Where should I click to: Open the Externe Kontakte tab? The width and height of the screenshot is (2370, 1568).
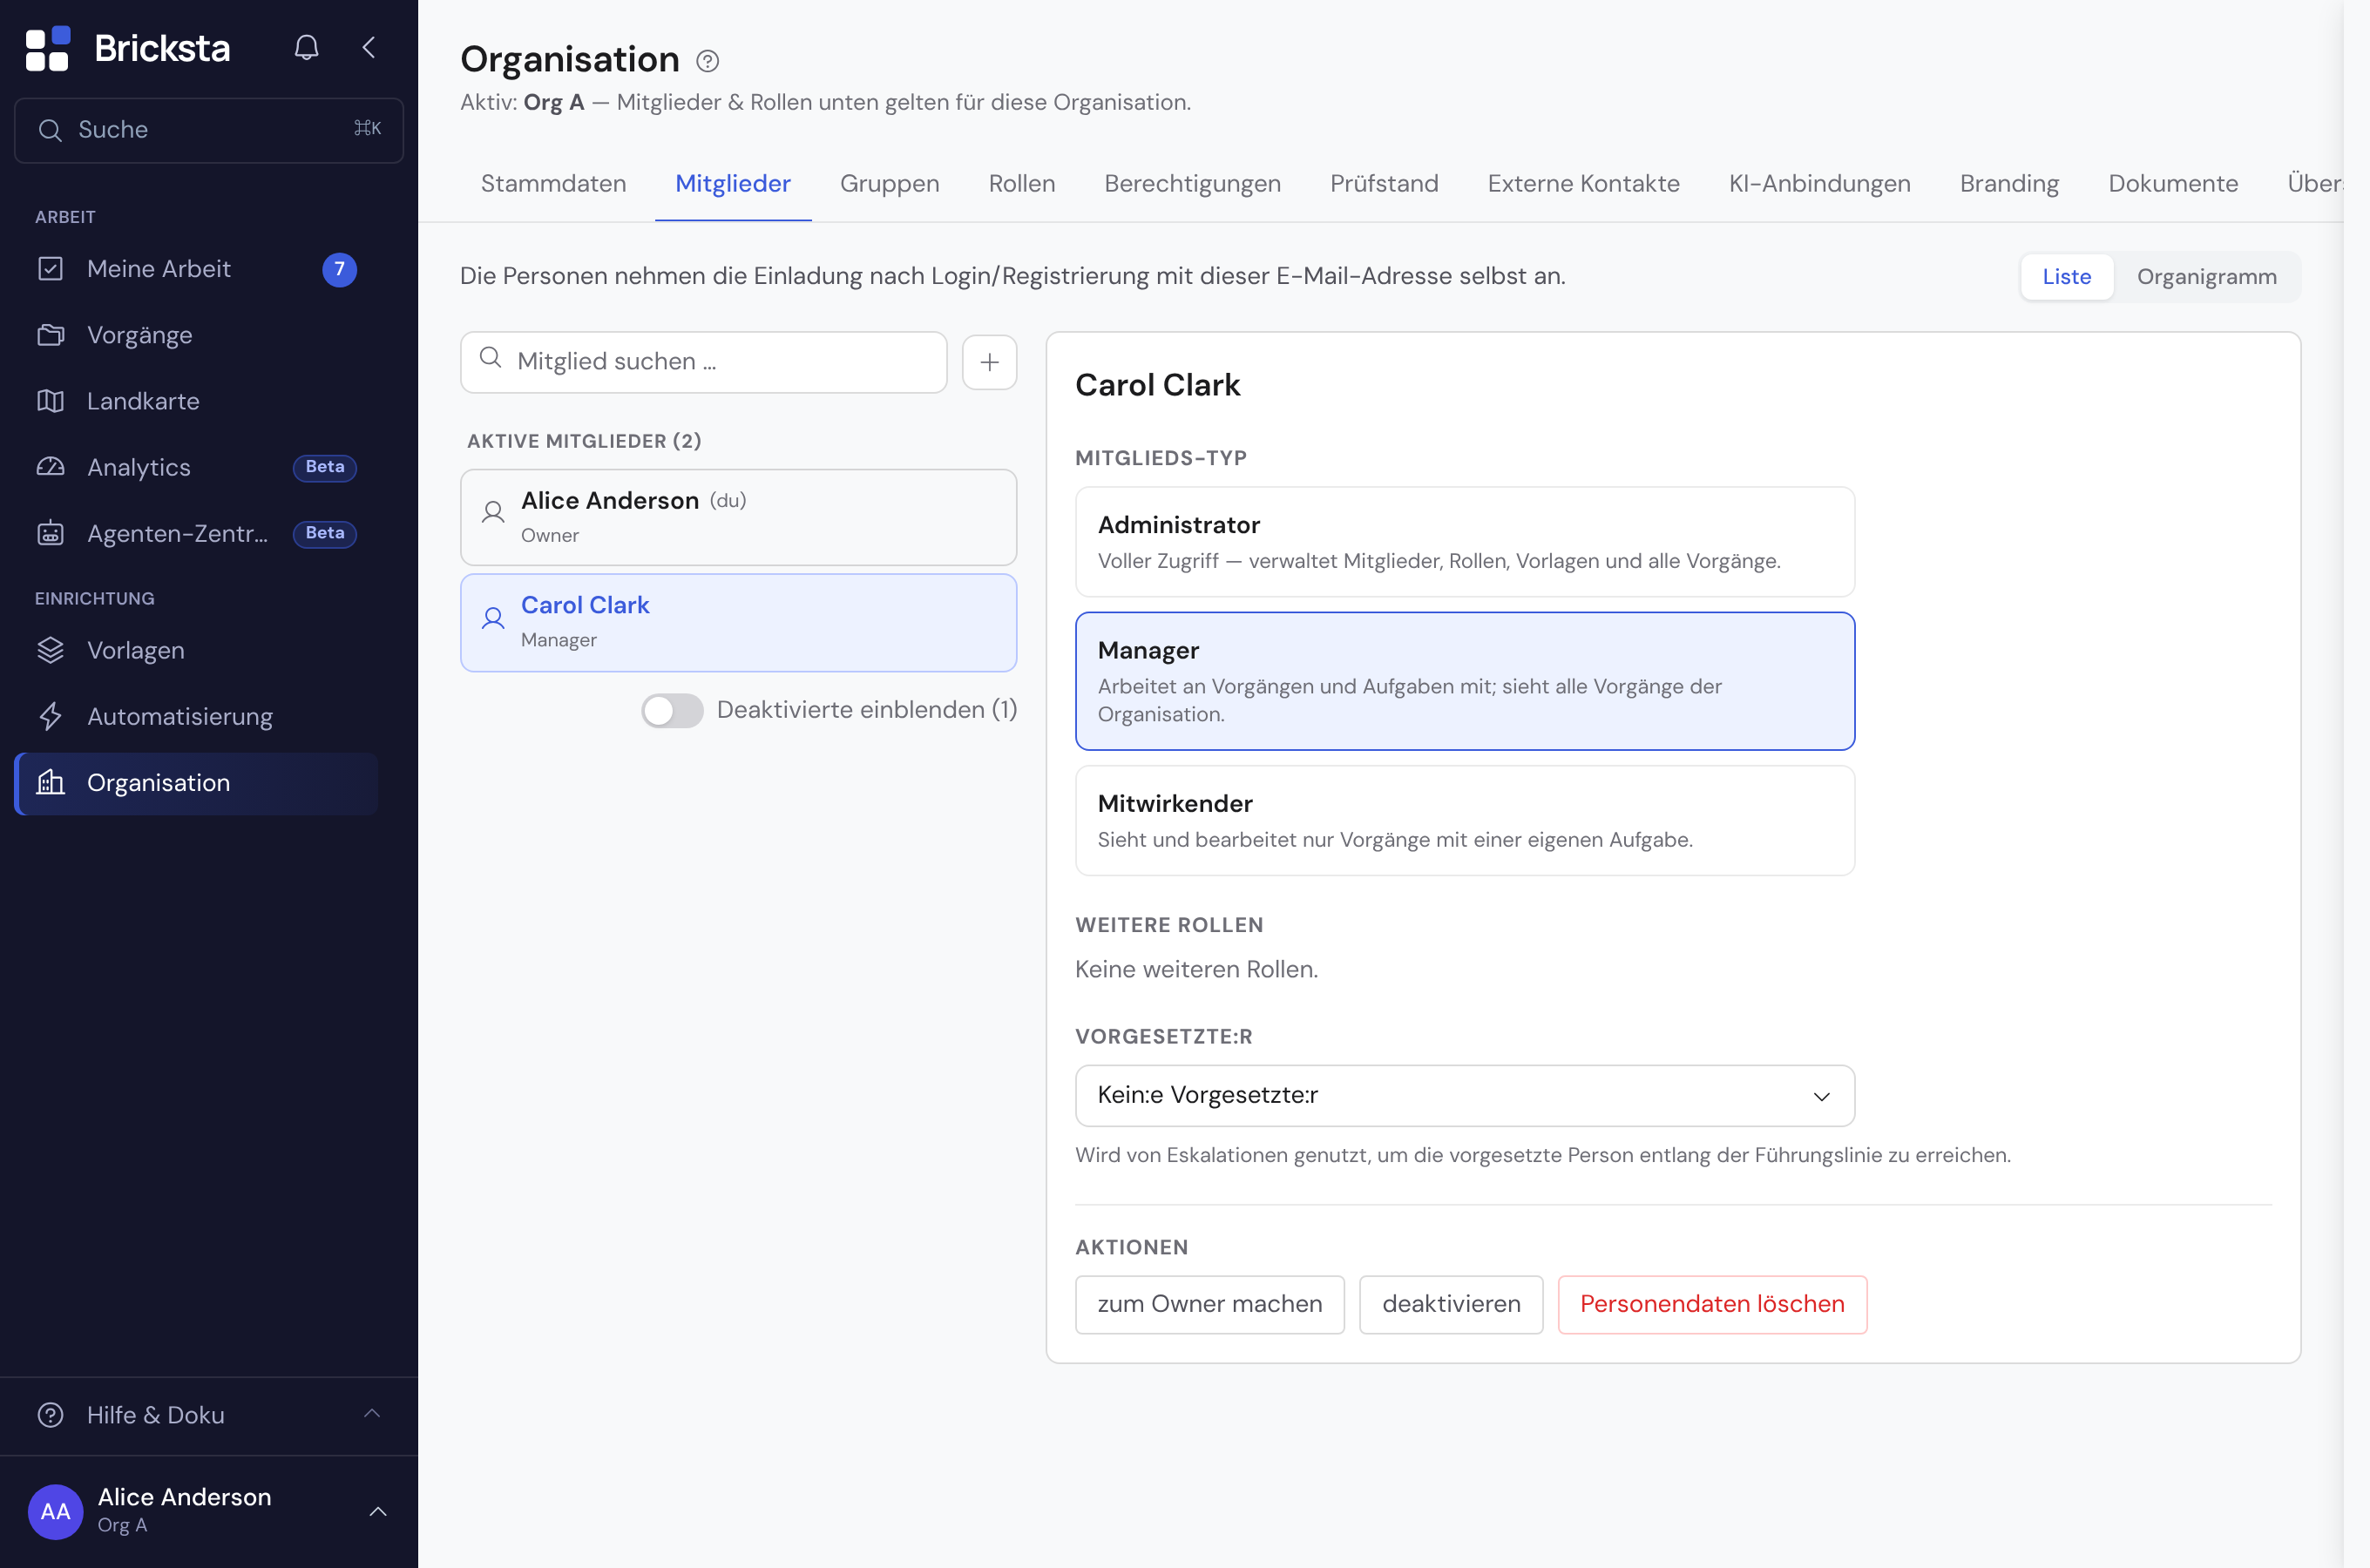pyautogui.click(x=1583, y=183)
